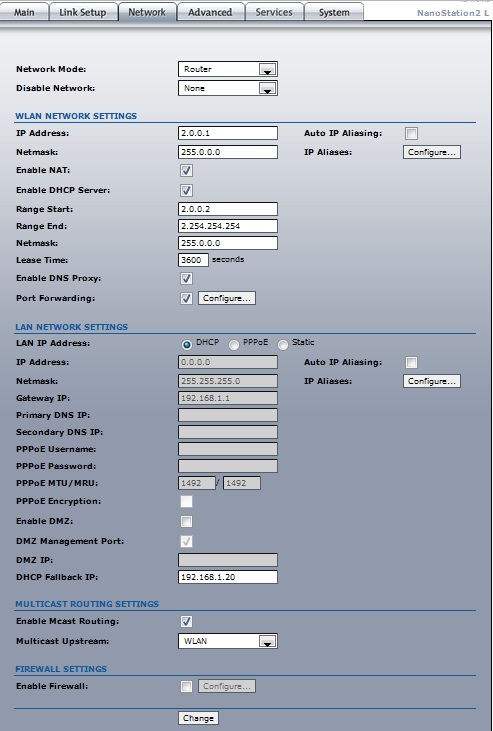493x731 pixels.
Task: Click the Secondary DNS IP field
Action: [x=228, y=432]
